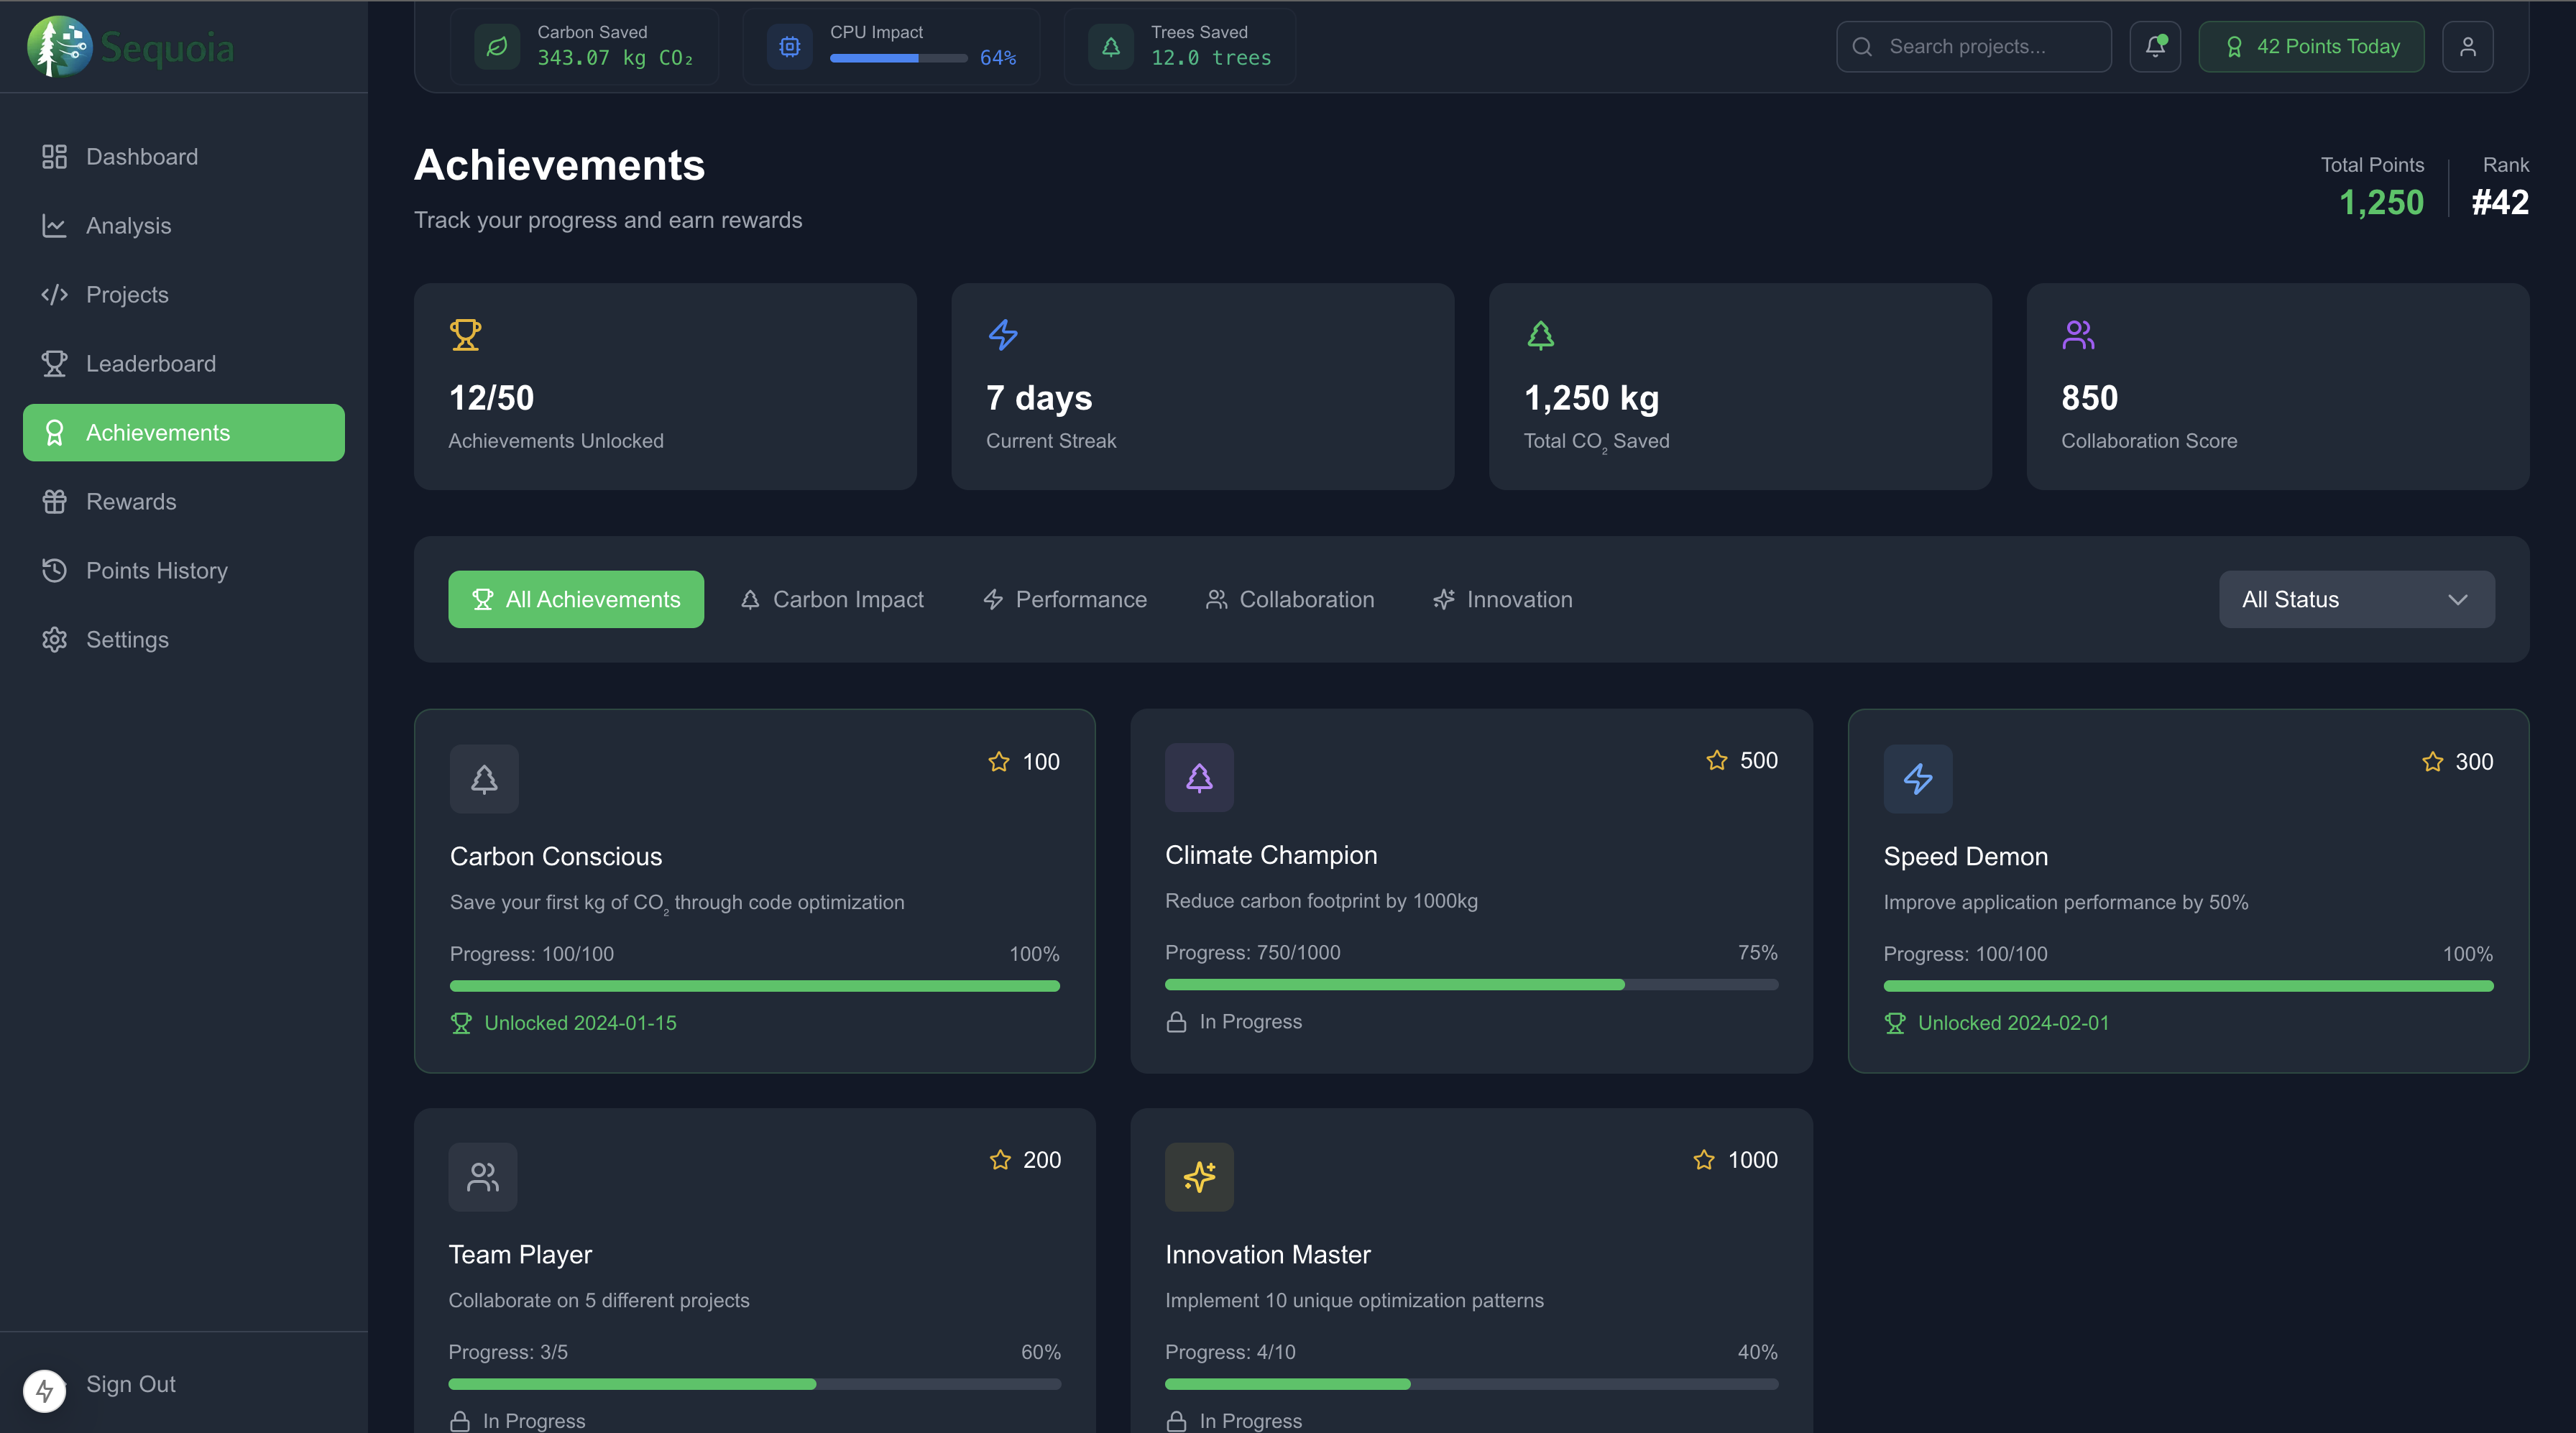This screenshot has height=1433, width=2576.
Task: Click the trophy icon on Achievements Unlocked card
Action: (465, 335)
